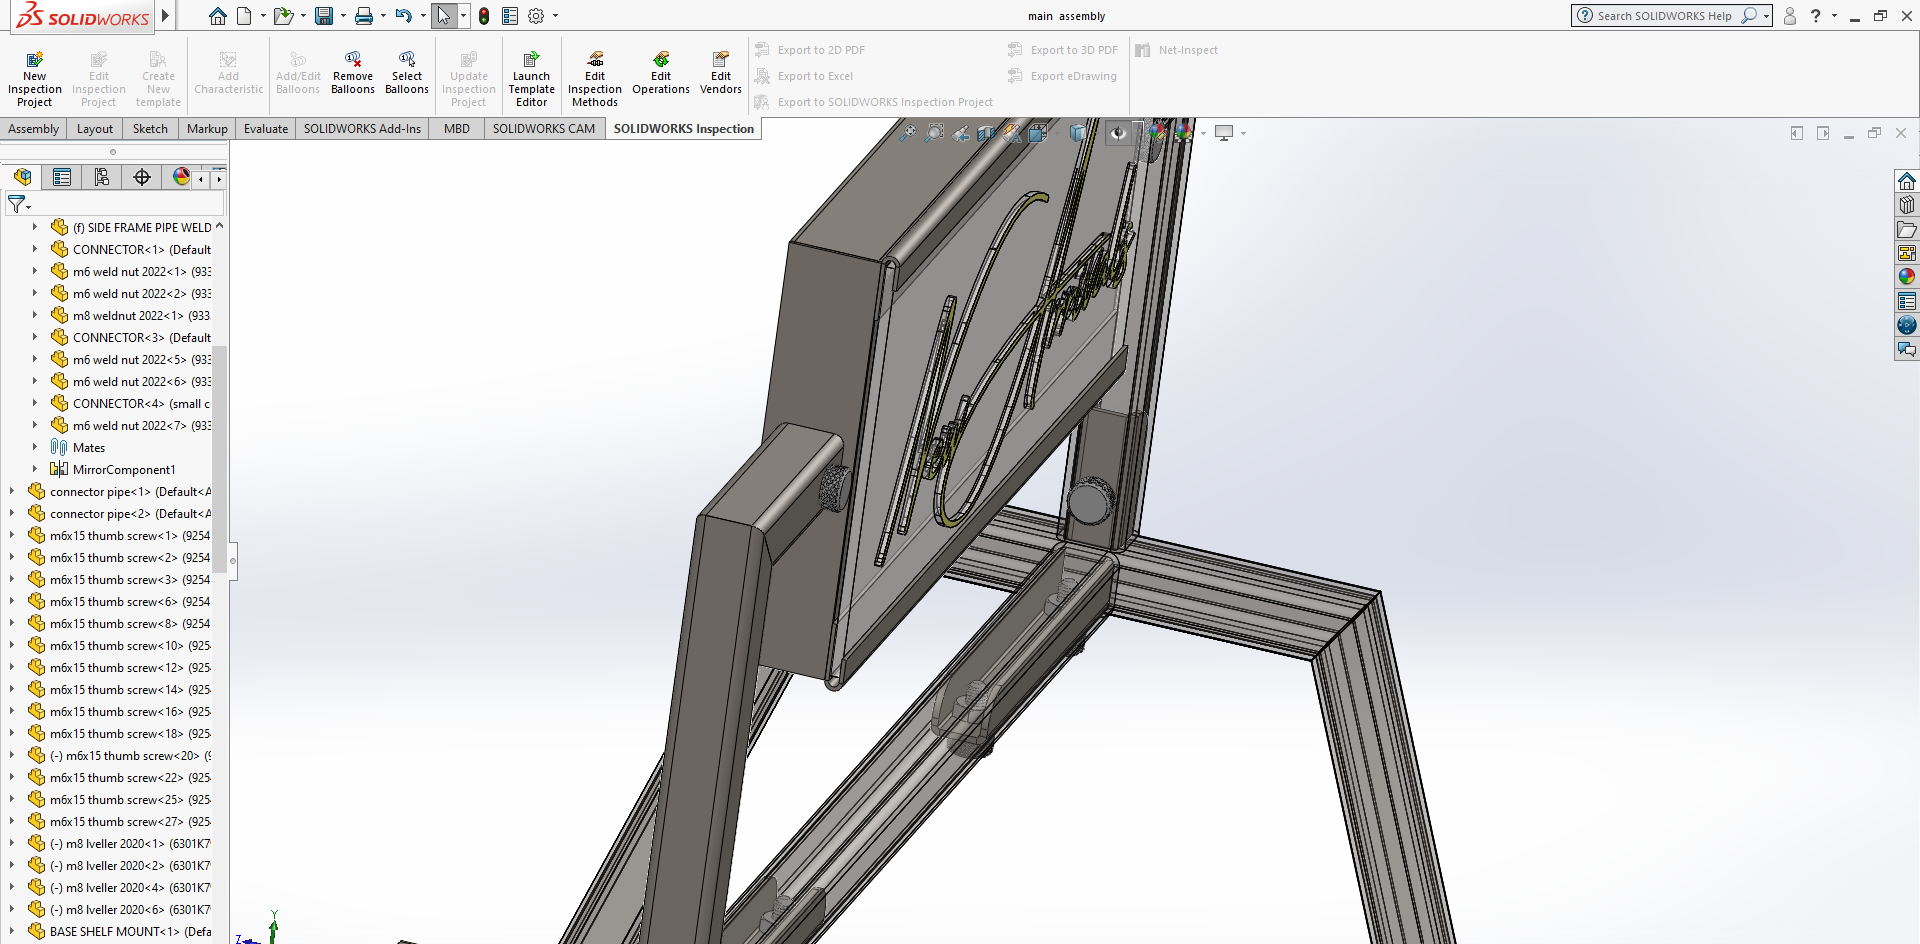Open viewport display settings dropdown
This screenshot has height=944, width=1920.
(x=1243, y=133)
